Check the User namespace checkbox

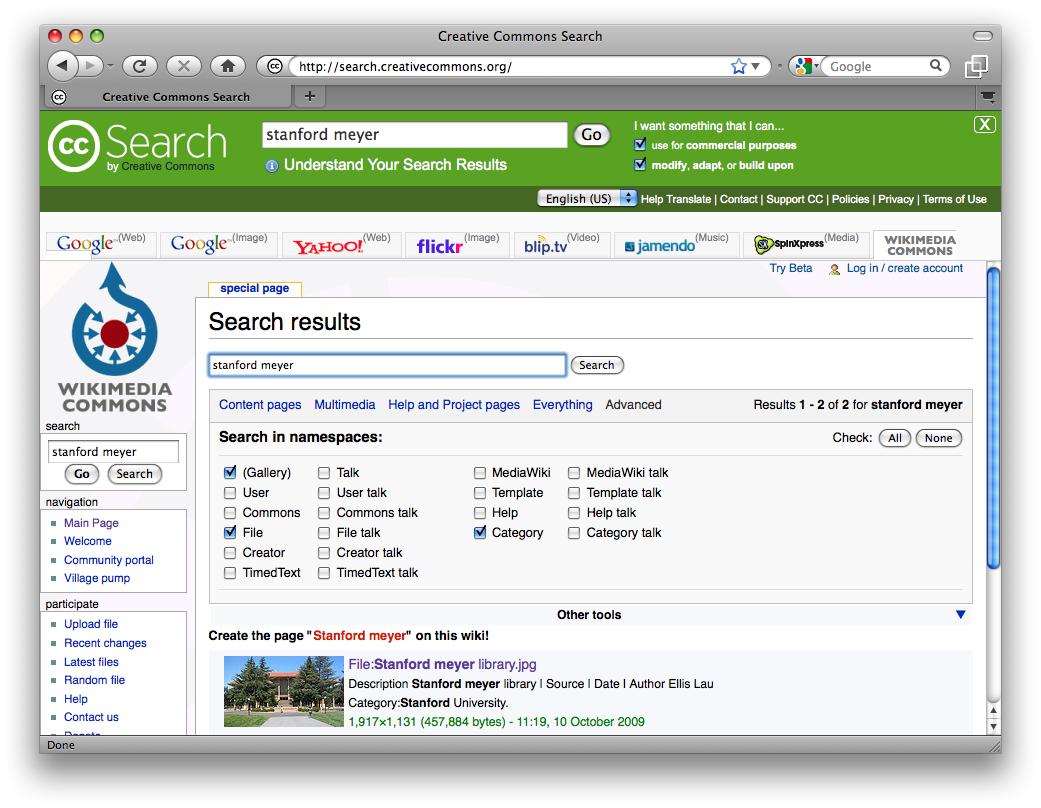[x=230, y=493]
